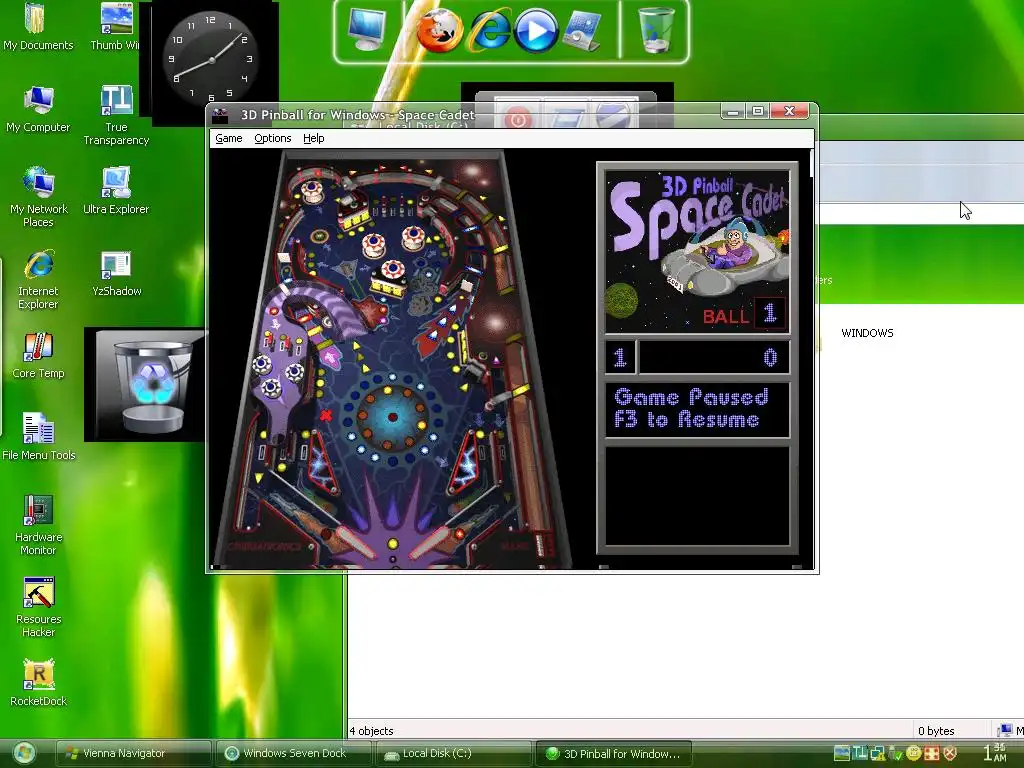Click the red shield icon in the system tray

(x=951, y=753)
